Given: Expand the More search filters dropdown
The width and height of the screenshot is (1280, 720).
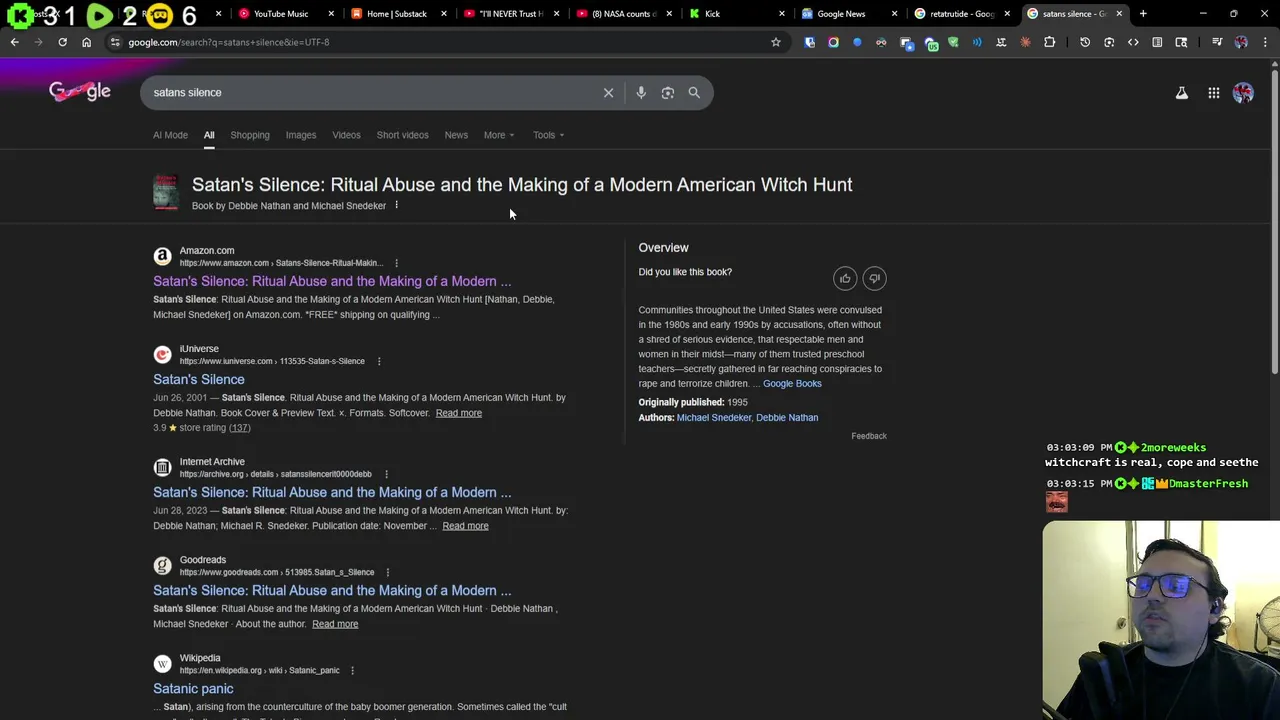Looking at the screenshot, I should 499,135.
